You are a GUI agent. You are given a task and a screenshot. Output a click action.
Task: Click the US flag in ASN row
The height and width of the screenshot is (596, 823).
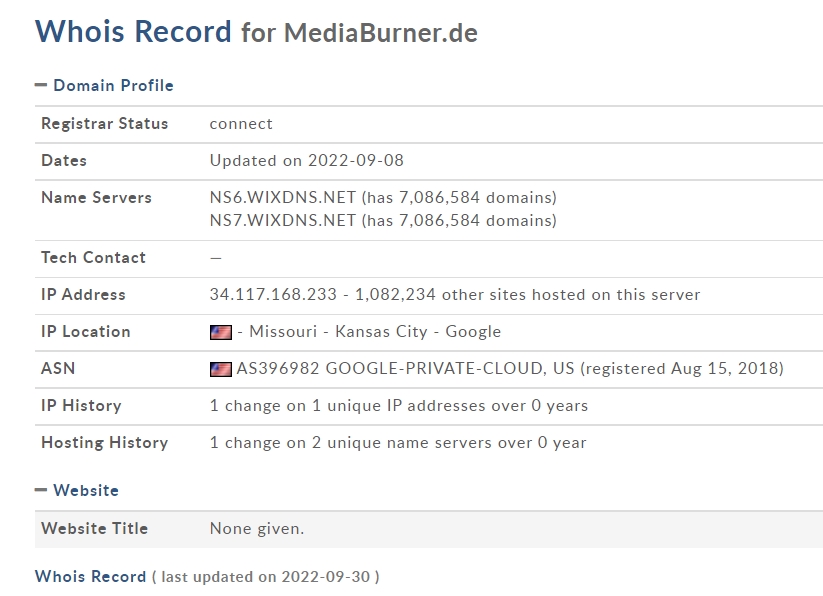pos(220,369)
